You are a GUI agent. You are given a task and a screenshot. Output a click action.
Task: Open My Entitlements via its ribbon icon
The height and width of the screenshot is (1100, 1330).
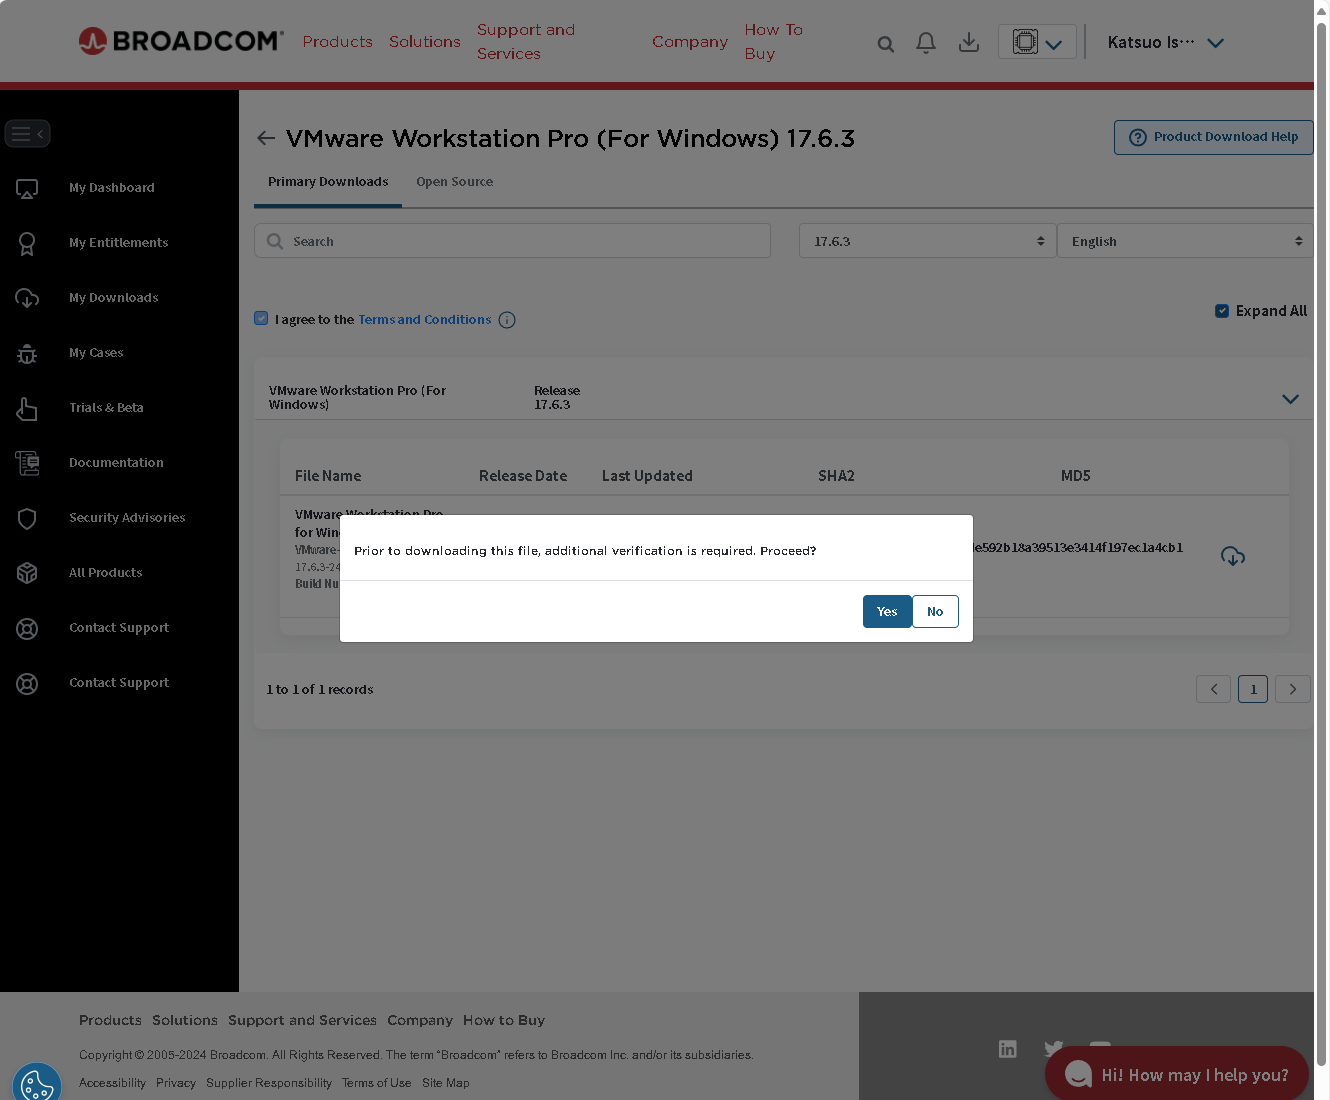coord(27,243)
